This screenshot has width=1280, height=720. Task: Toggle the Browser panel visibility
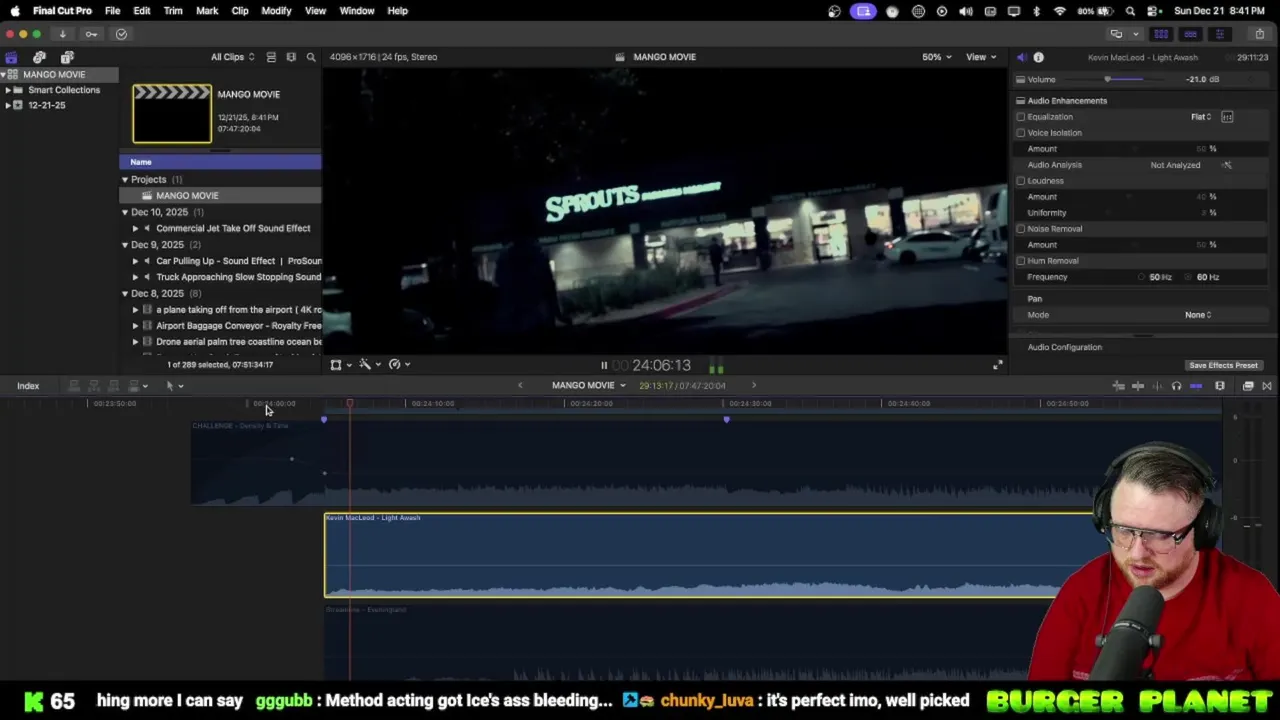pos(1161,34)
